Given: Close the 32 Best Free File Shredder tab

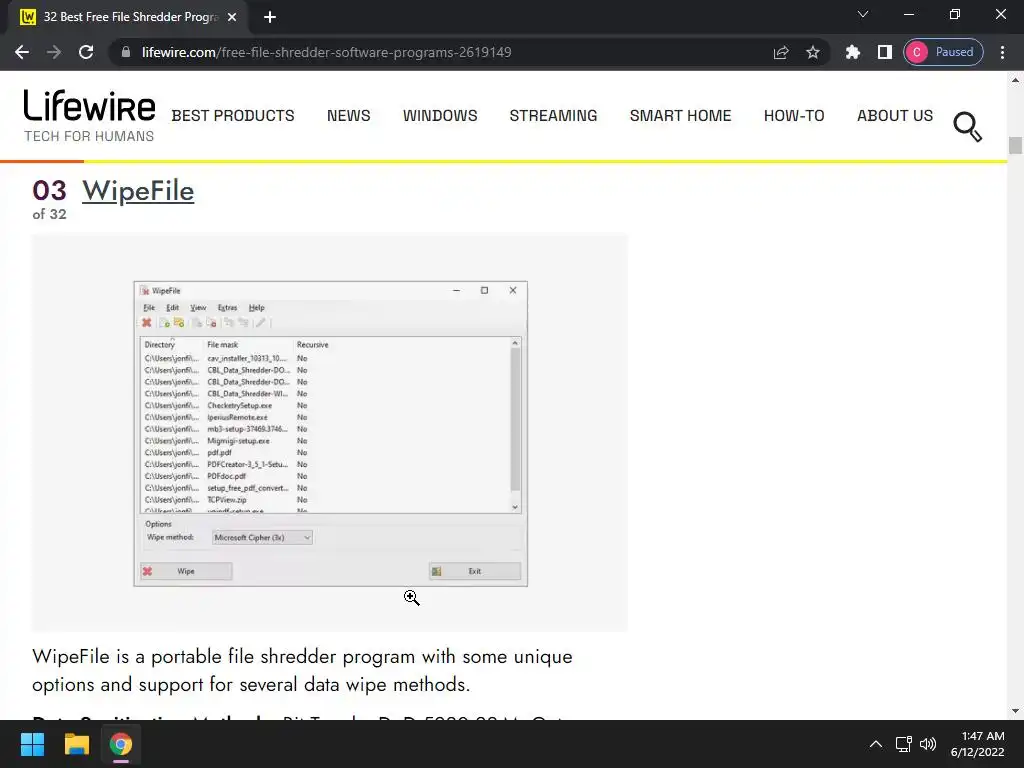Looking at the screenshot, I should coord(232,17).
